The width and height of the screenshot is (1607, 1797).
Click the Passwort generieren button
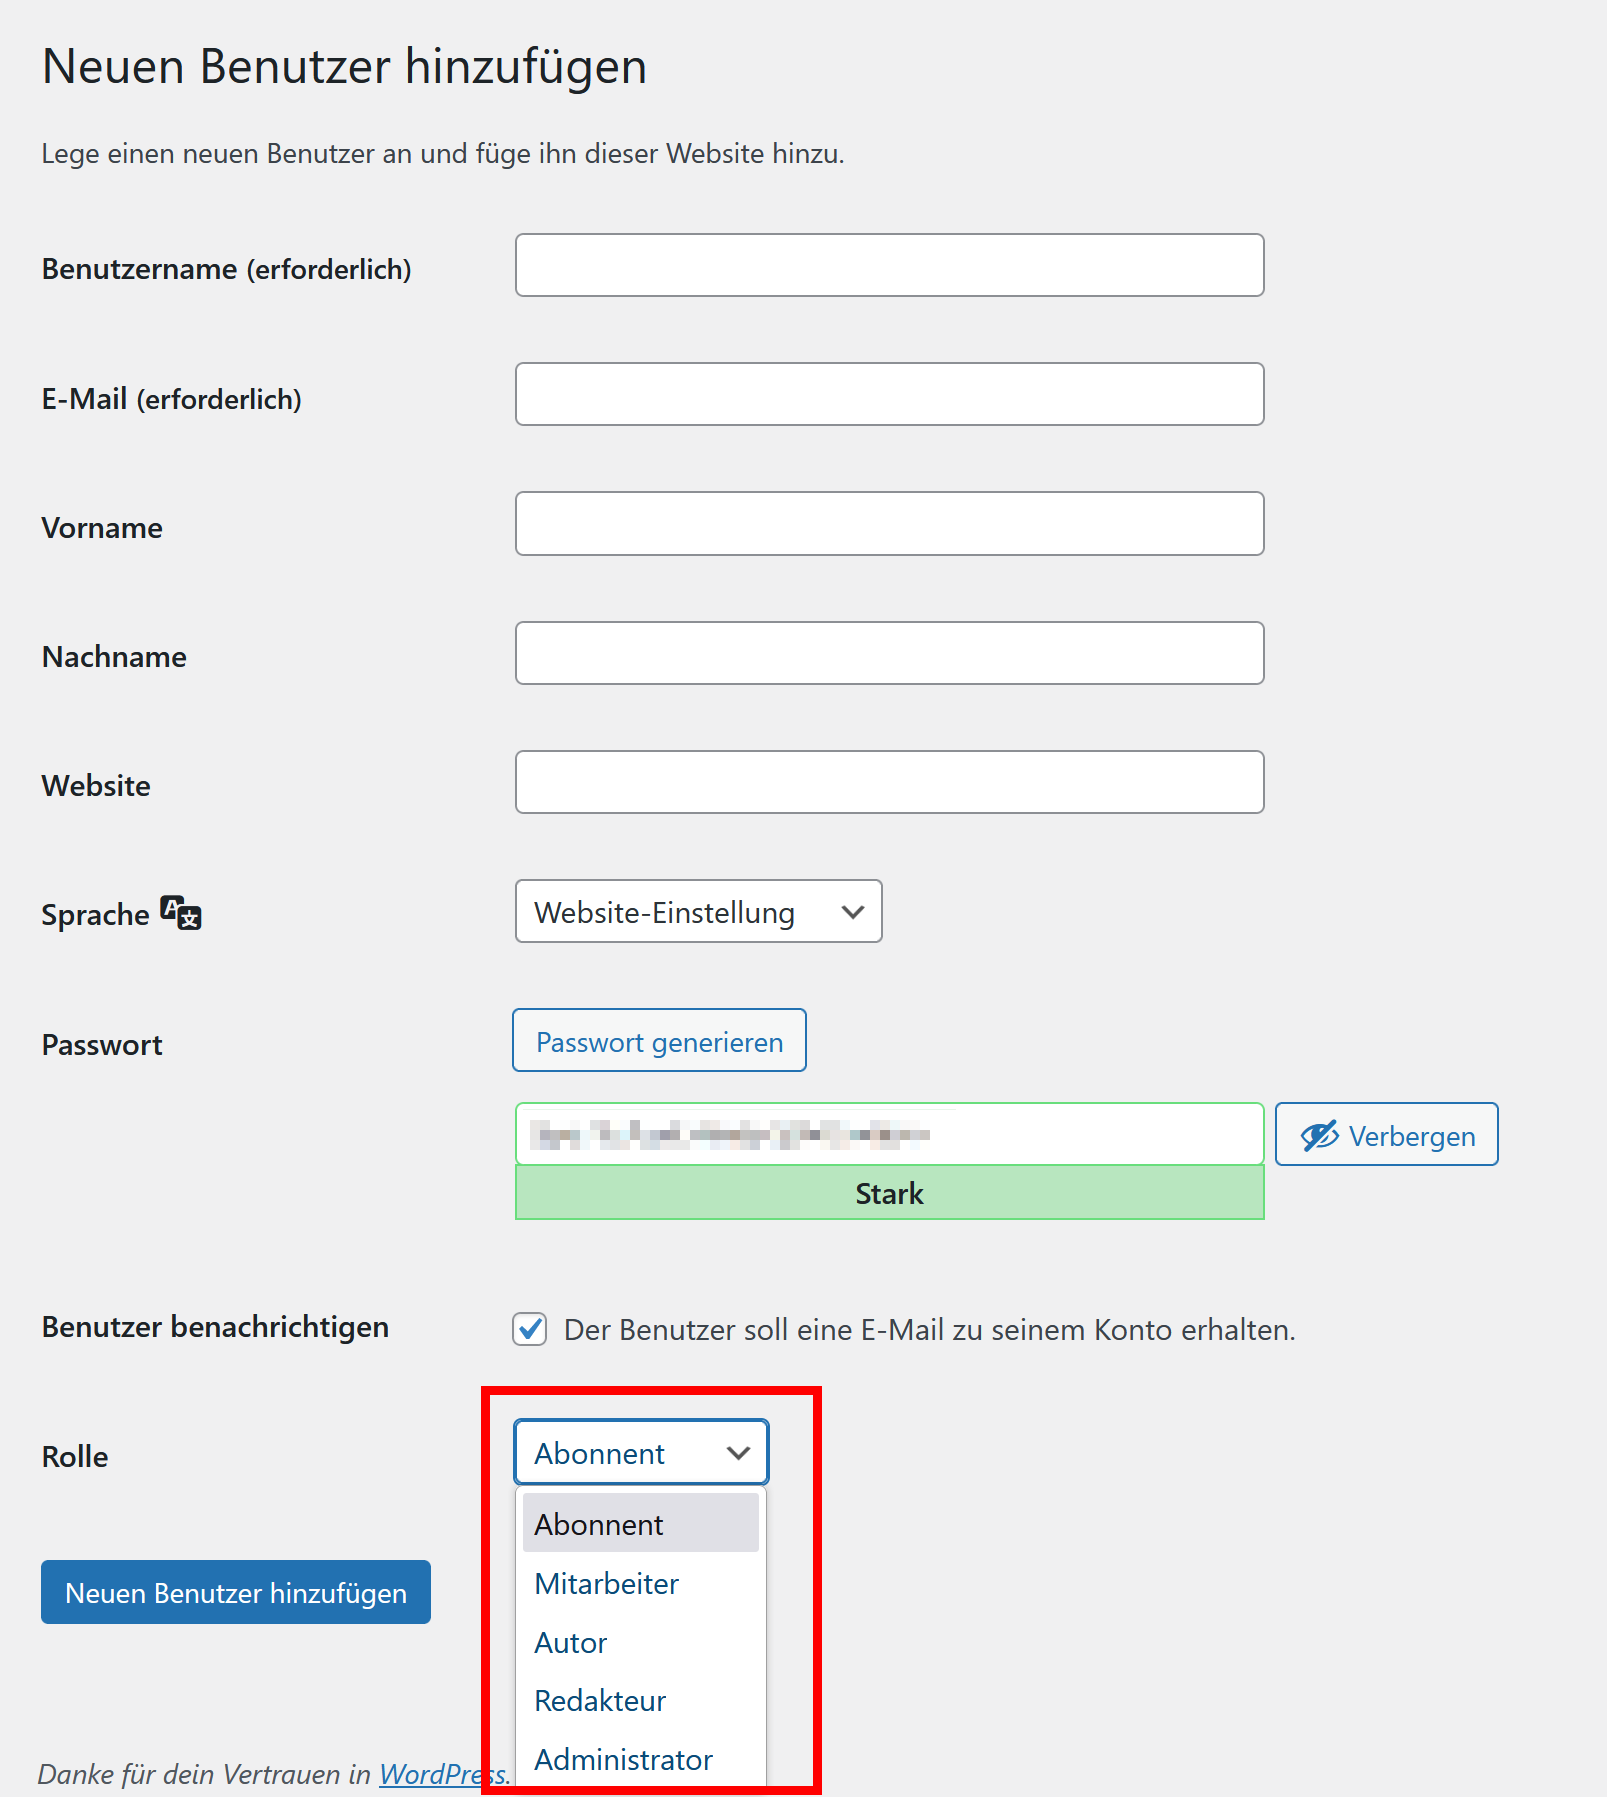pyautogui.click(x=659, y=1040)
